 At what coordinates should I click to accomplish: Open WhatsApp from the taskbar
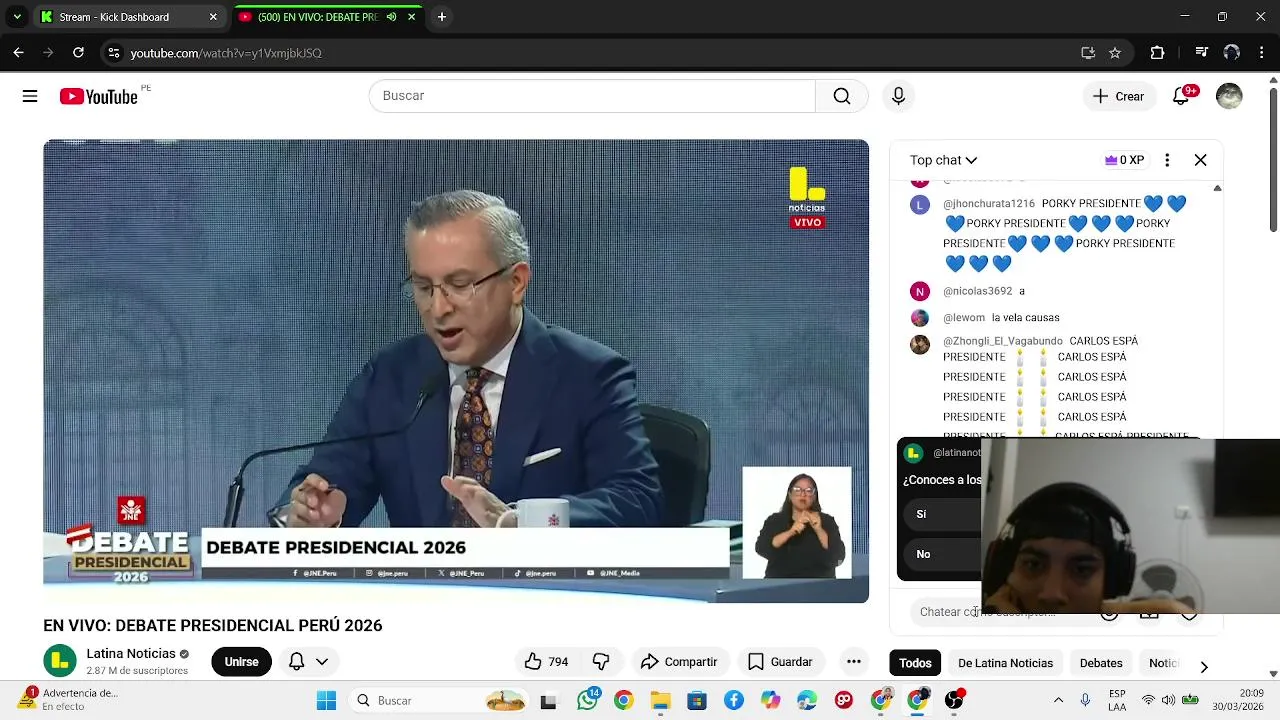click(587, 700)
